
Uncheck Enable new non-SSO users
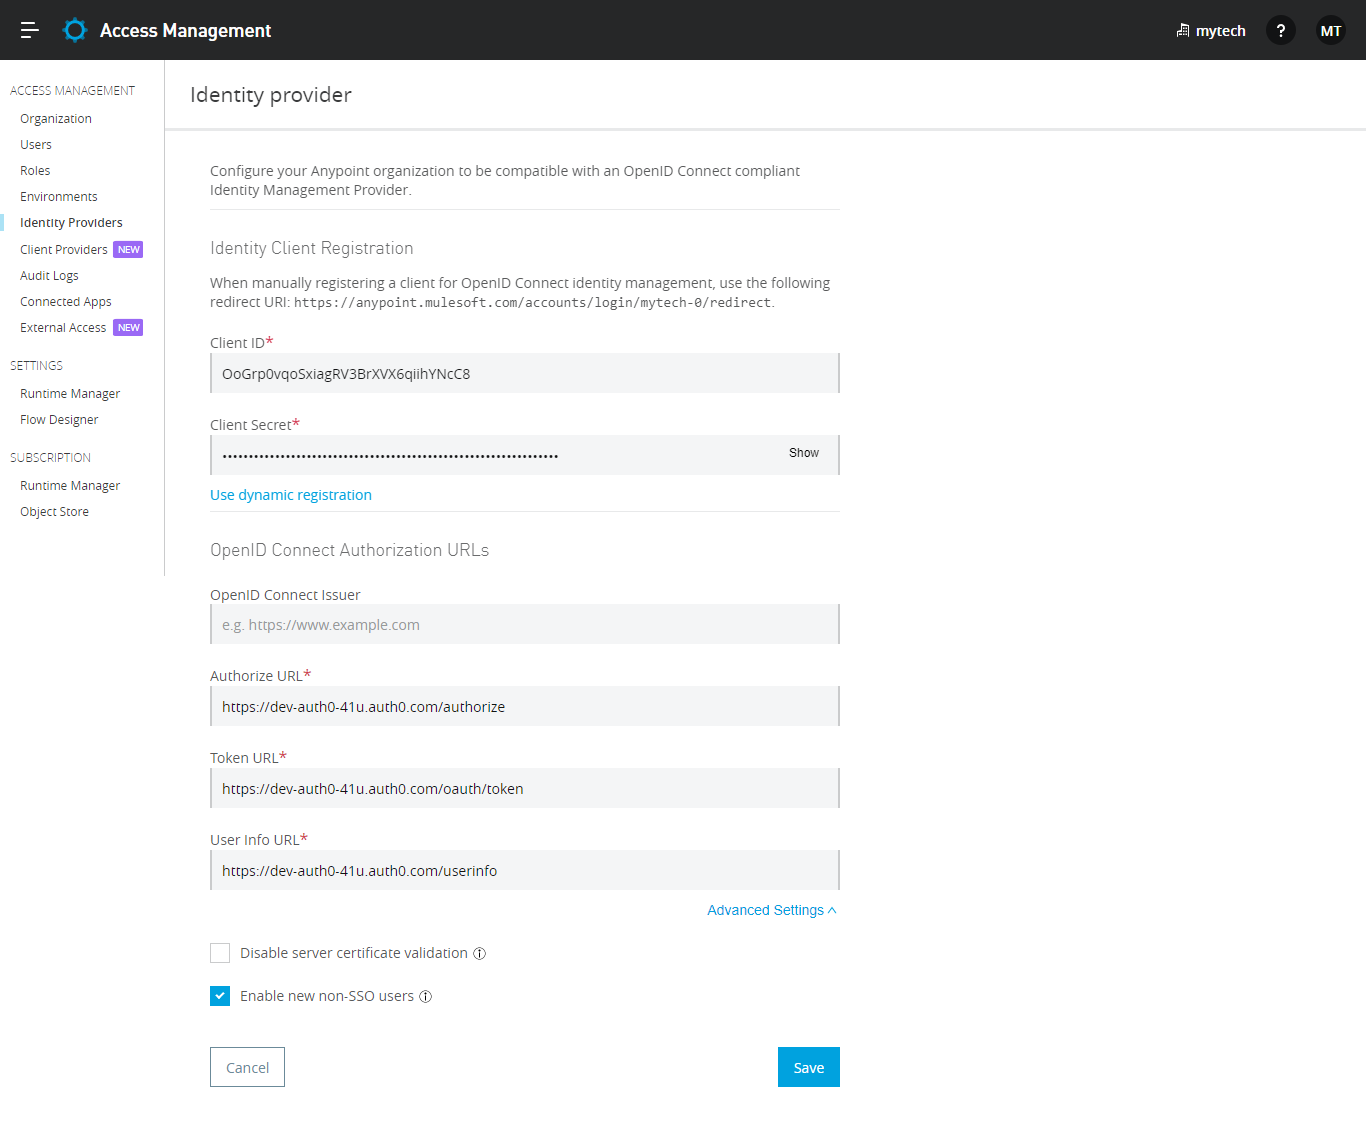click(x=220, y=996)
